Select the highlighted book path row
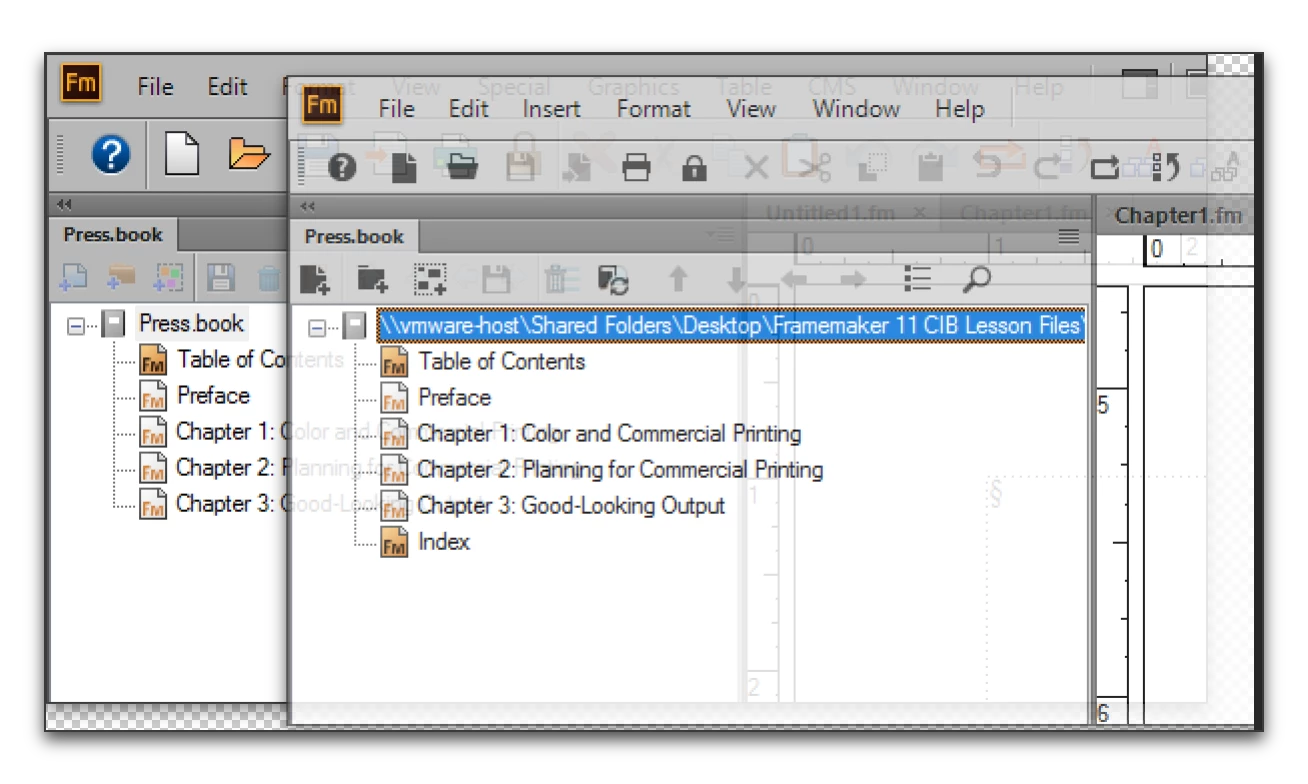Viewport: 1308px width, 784px height. coord(730,326)
